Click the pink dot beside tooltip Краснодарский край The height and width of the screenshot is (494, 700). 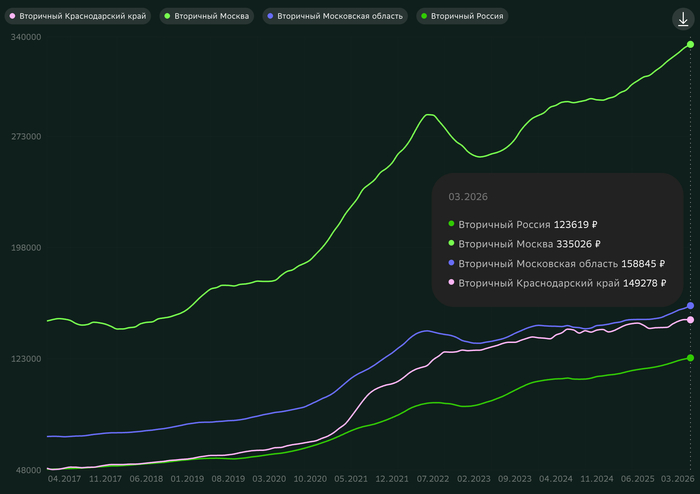tap(452, 283)
